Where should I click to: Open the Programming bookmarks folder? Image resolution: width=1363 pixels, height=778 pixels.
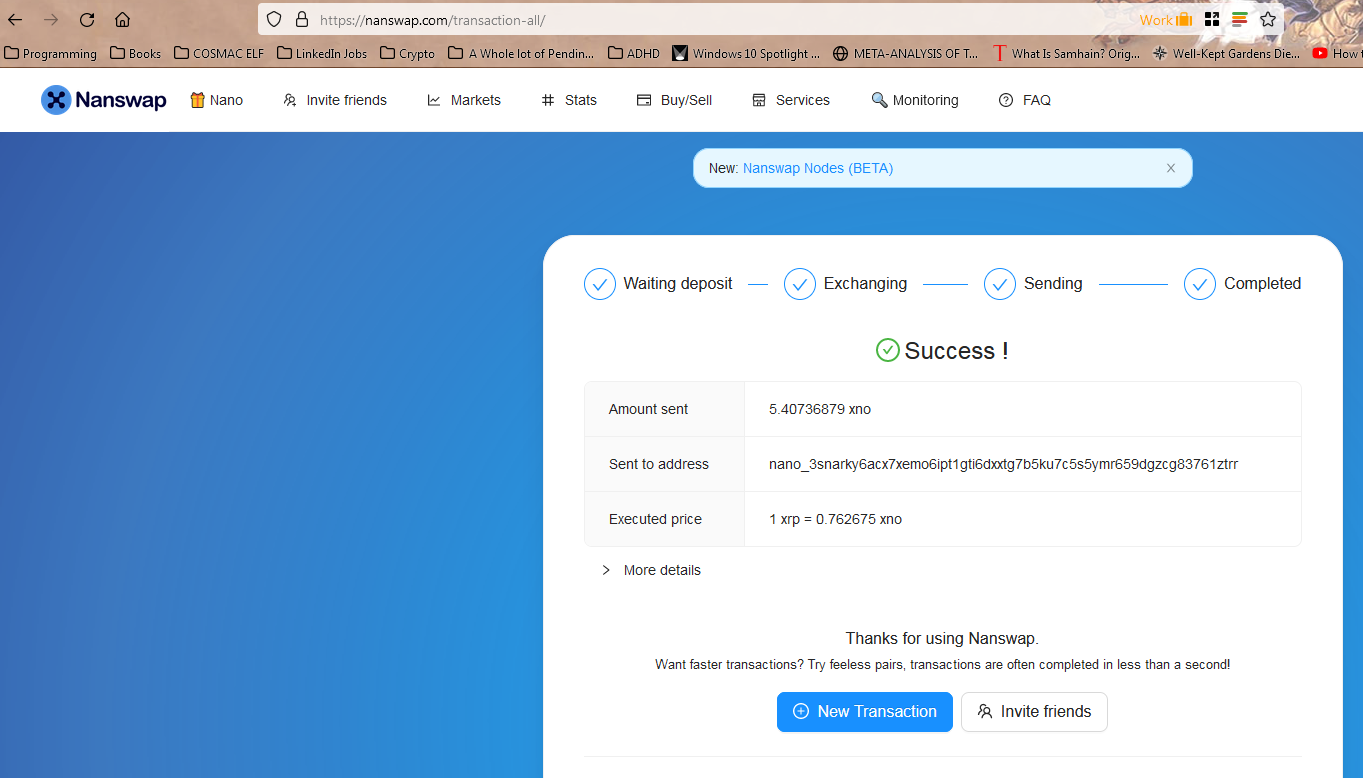pos(51,54)
